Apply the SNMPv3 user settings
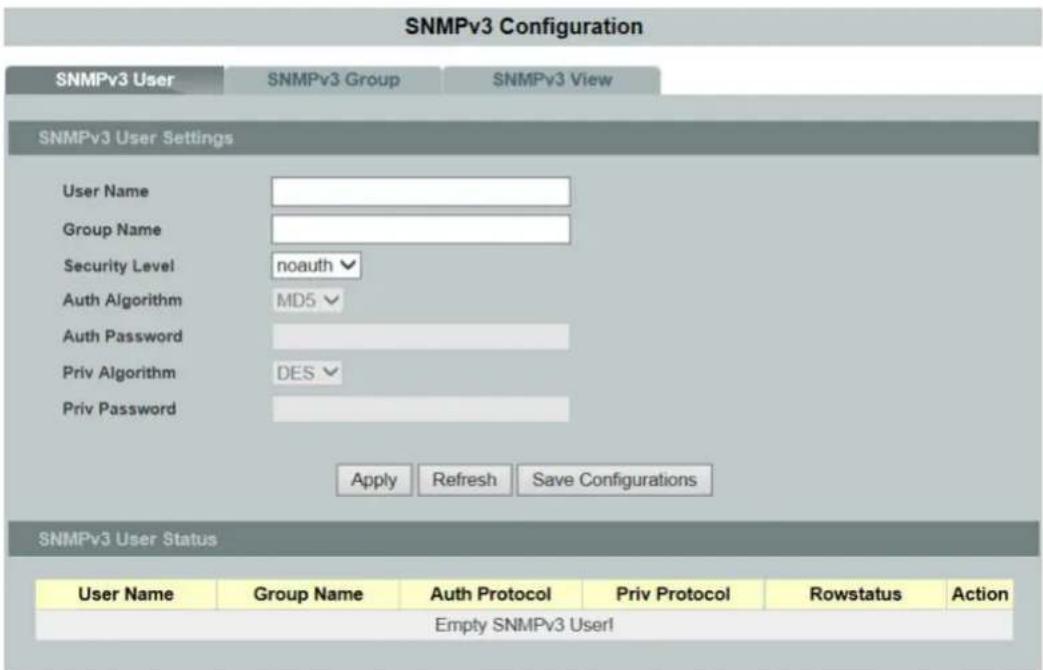This screenshot has height=670, width=1043. click(x=374, y=480)
